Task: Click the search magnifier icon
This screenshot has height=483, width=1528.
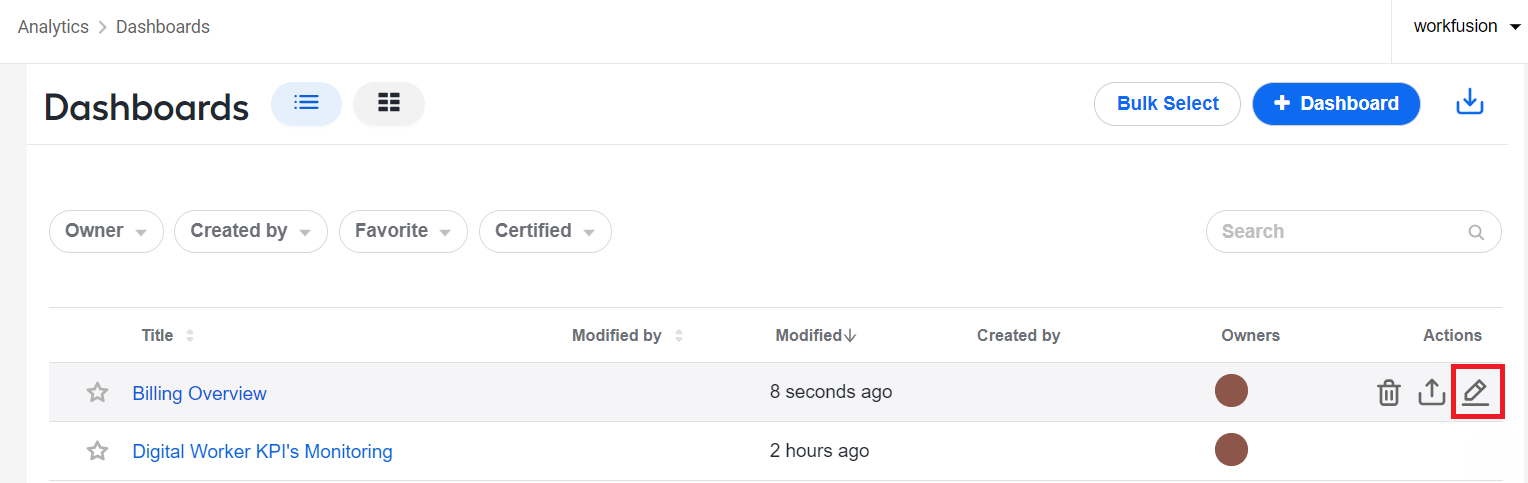Action: pyautogui.click(x=1475, y=232)
